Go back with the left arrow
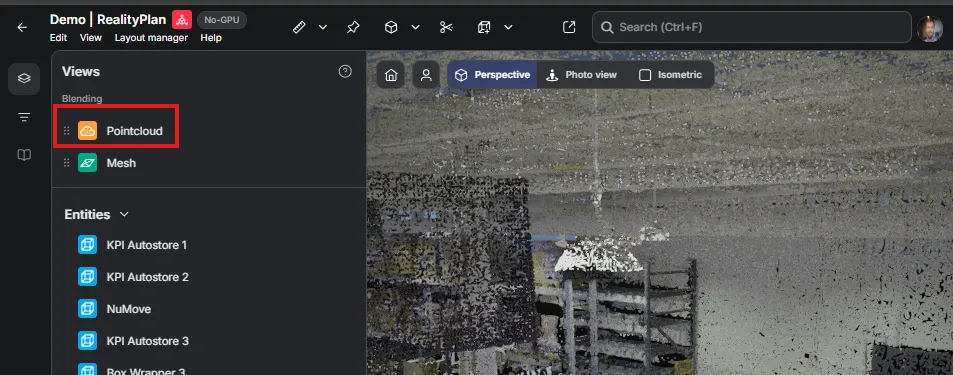The image size is (953, 375). pos(22,27)
